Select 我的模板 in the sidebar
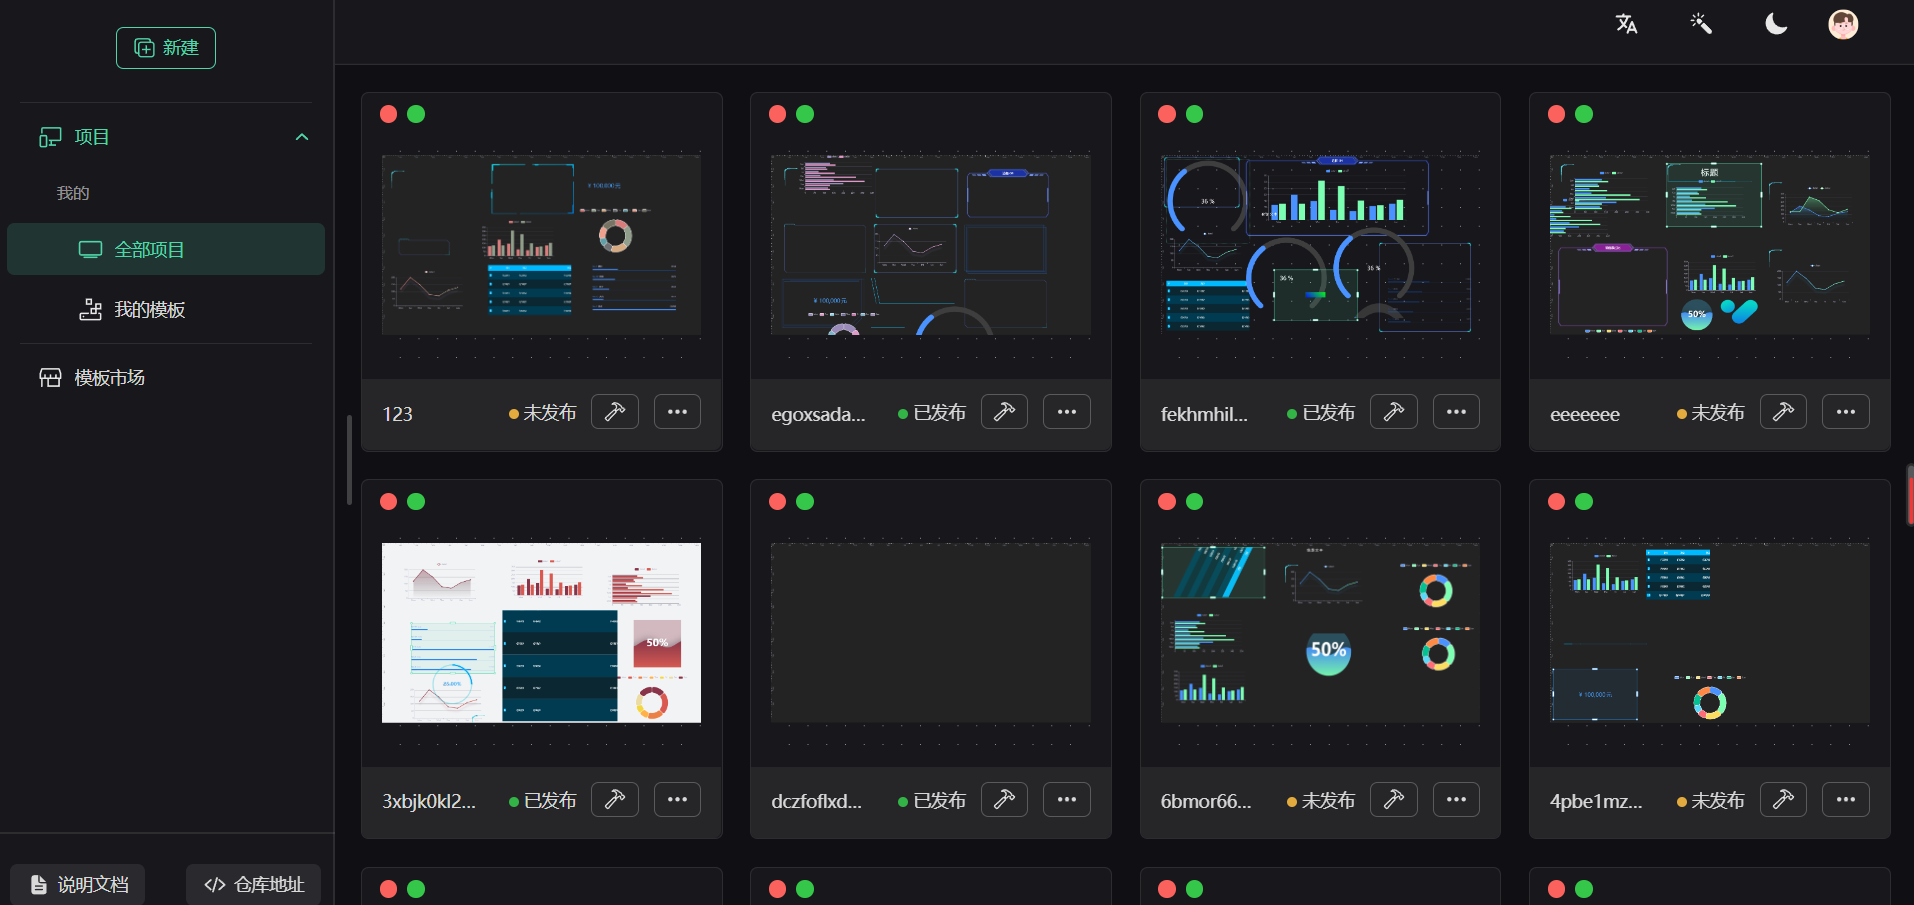 [148, 310]
